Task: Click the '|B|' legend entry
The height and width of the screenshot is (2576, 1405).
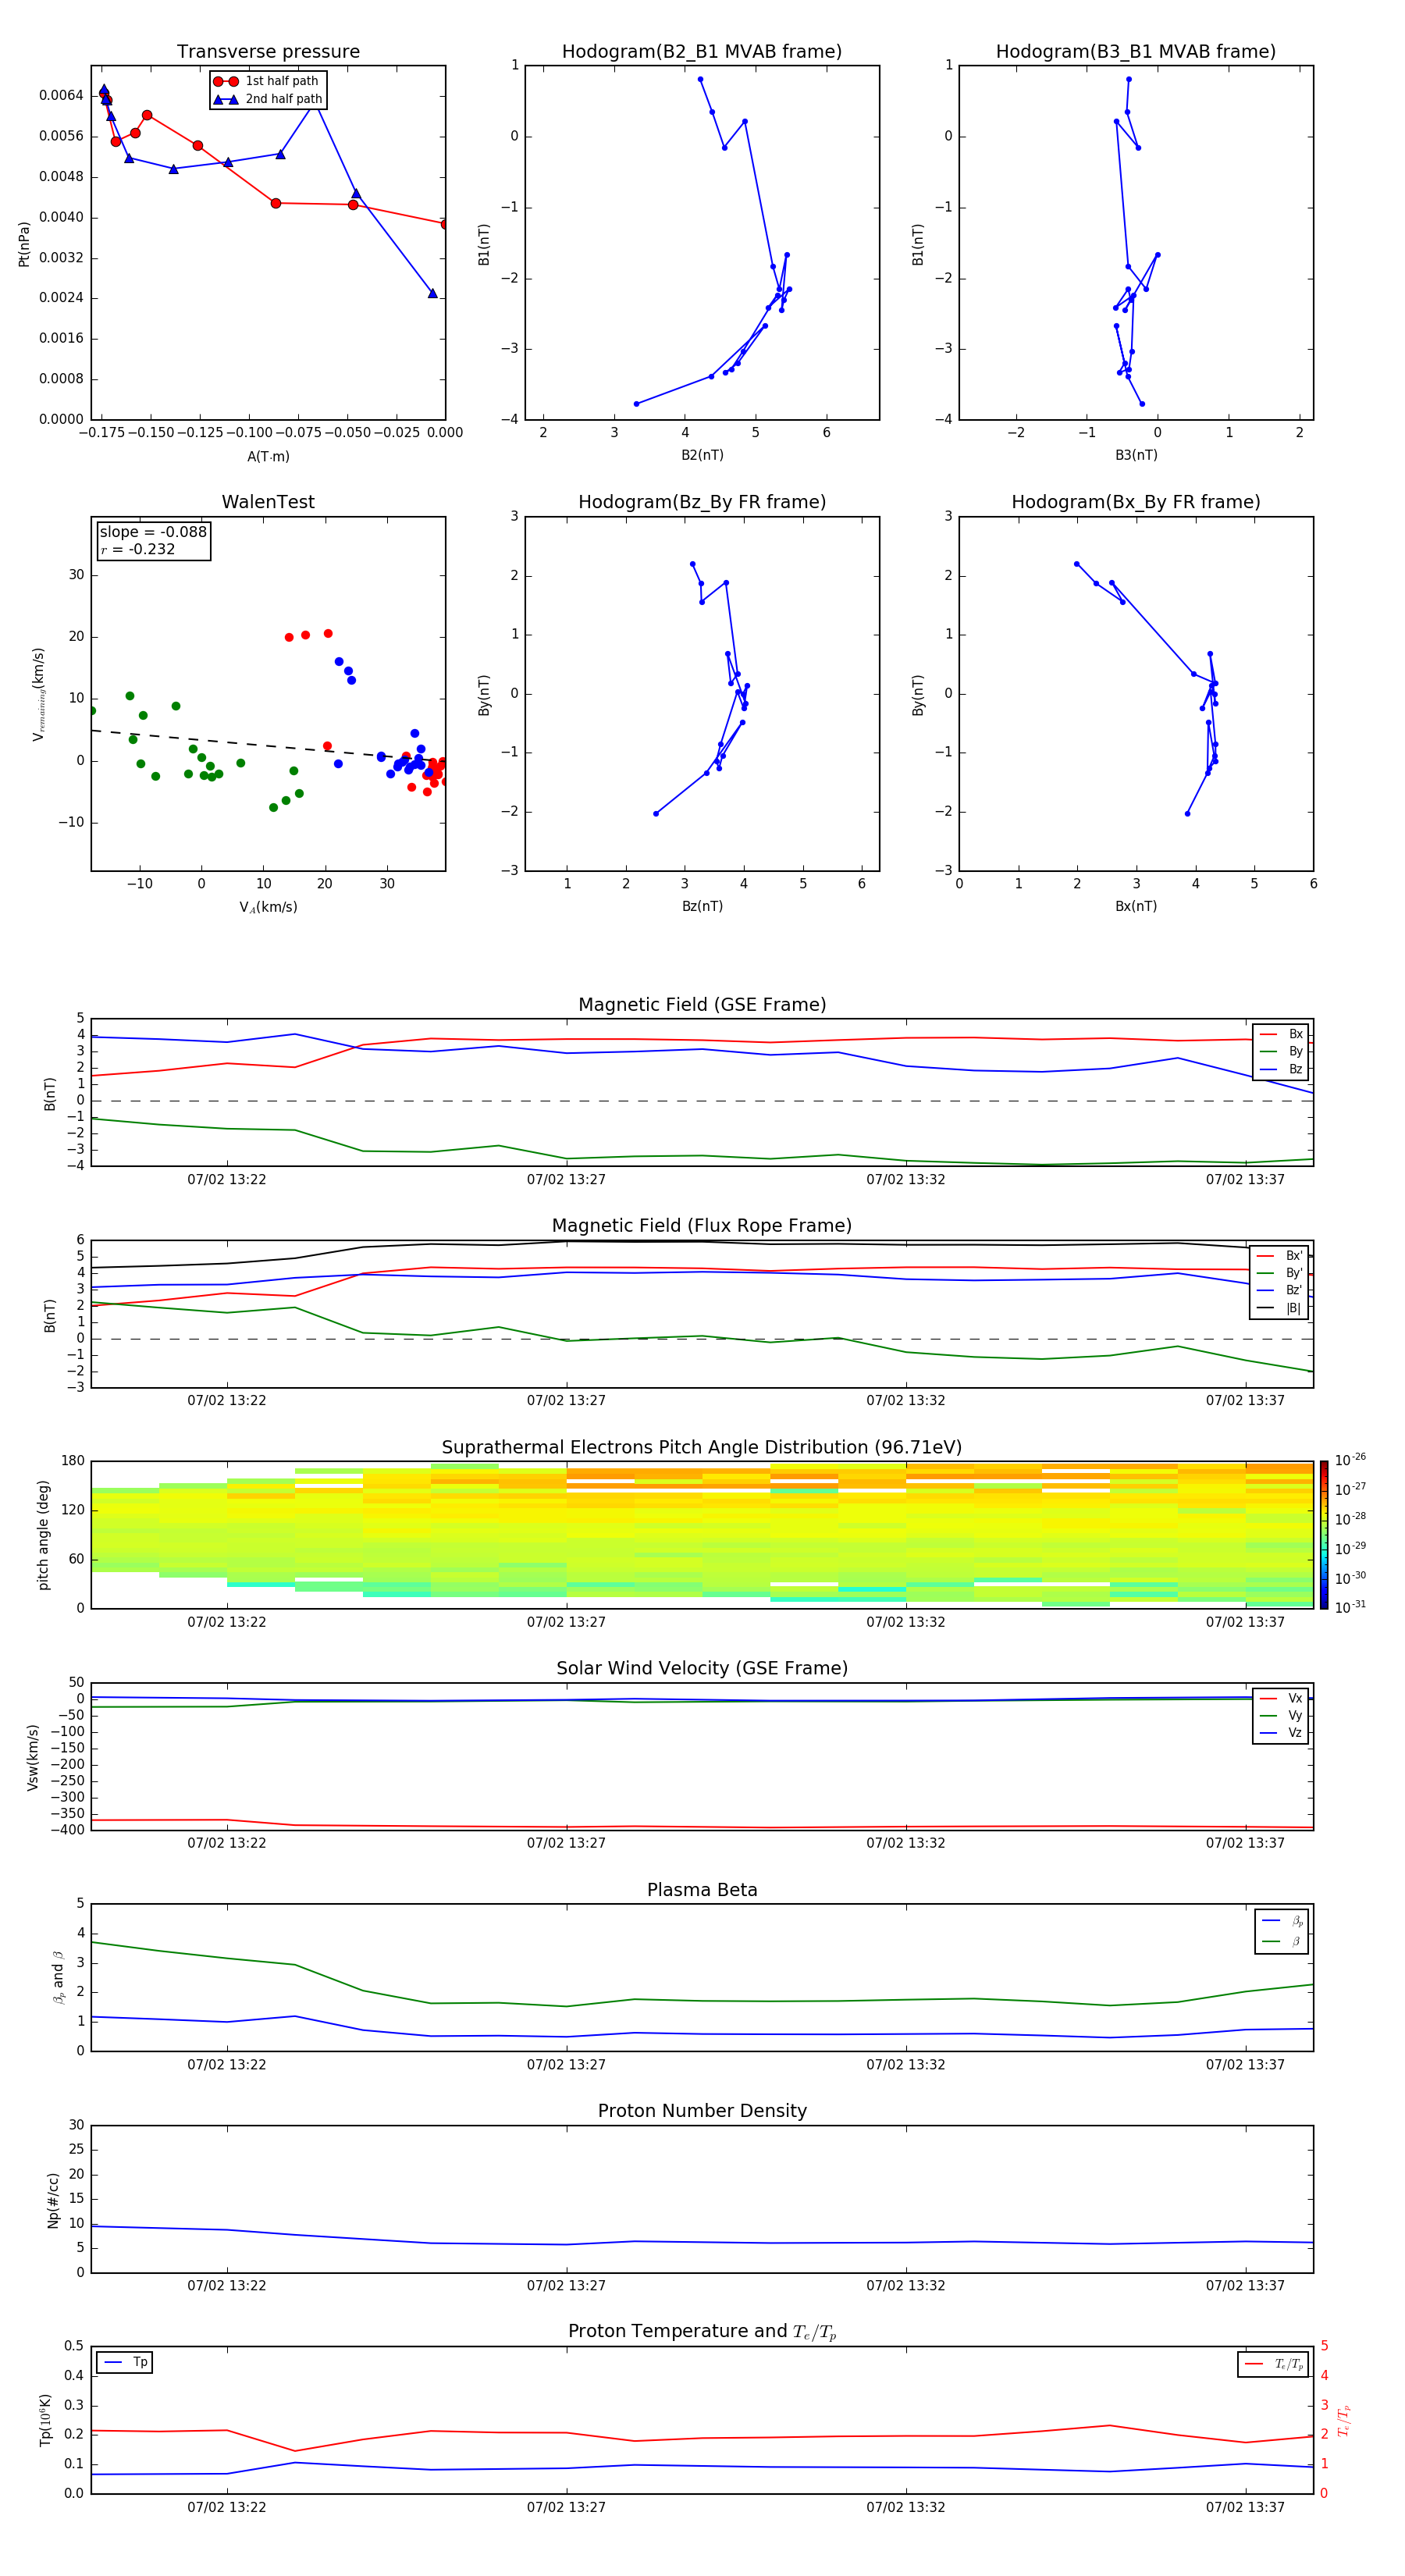Action: pyautogui.click(x=1280, y=1308)
